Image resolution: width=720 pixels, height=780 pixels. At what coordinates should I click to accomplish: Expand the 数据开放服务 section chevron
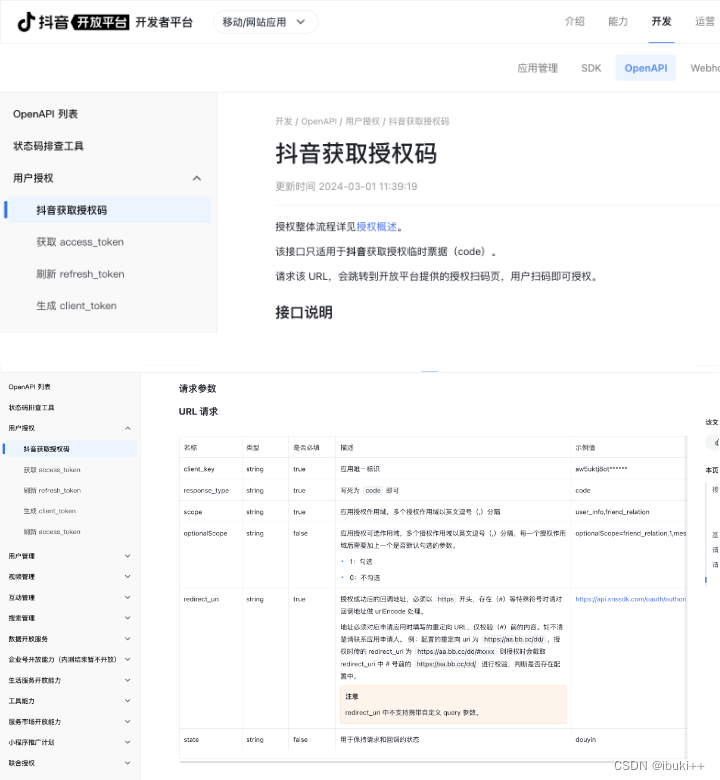[x=128, y=639]
